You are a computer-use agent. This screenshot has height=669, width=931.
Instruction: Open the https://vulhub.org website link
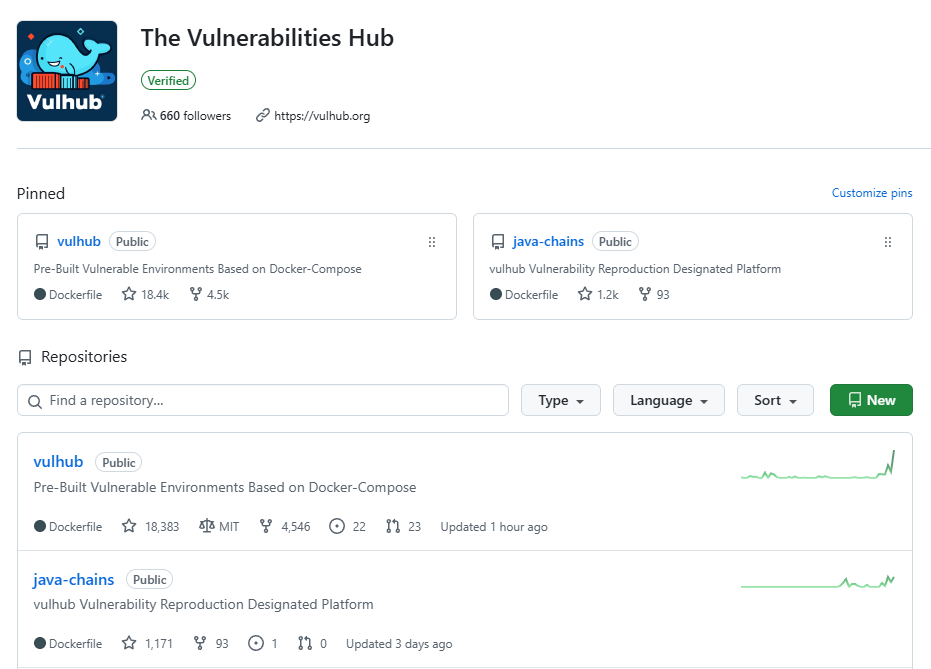(x=322, y=116)
